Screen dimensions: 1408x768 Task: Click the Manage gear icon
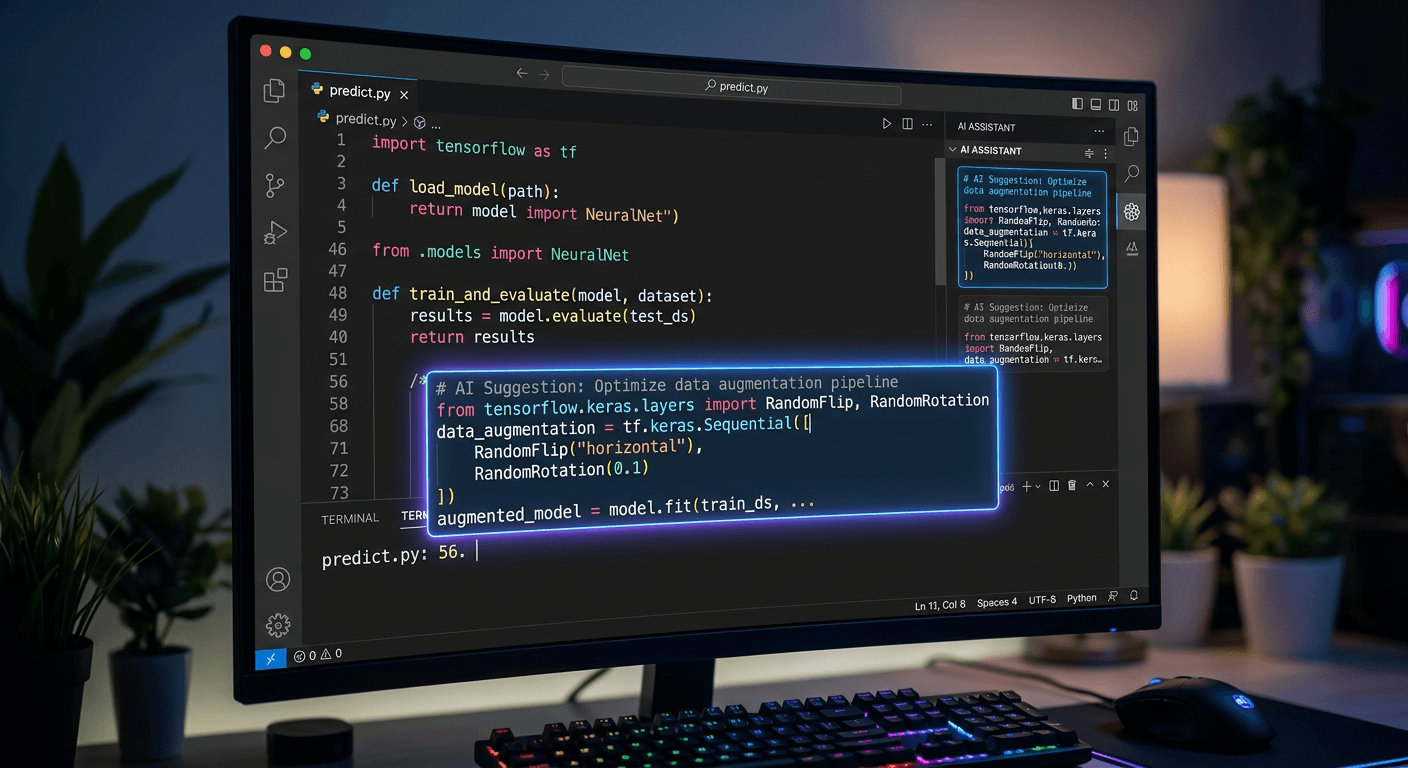coord(278,626)
